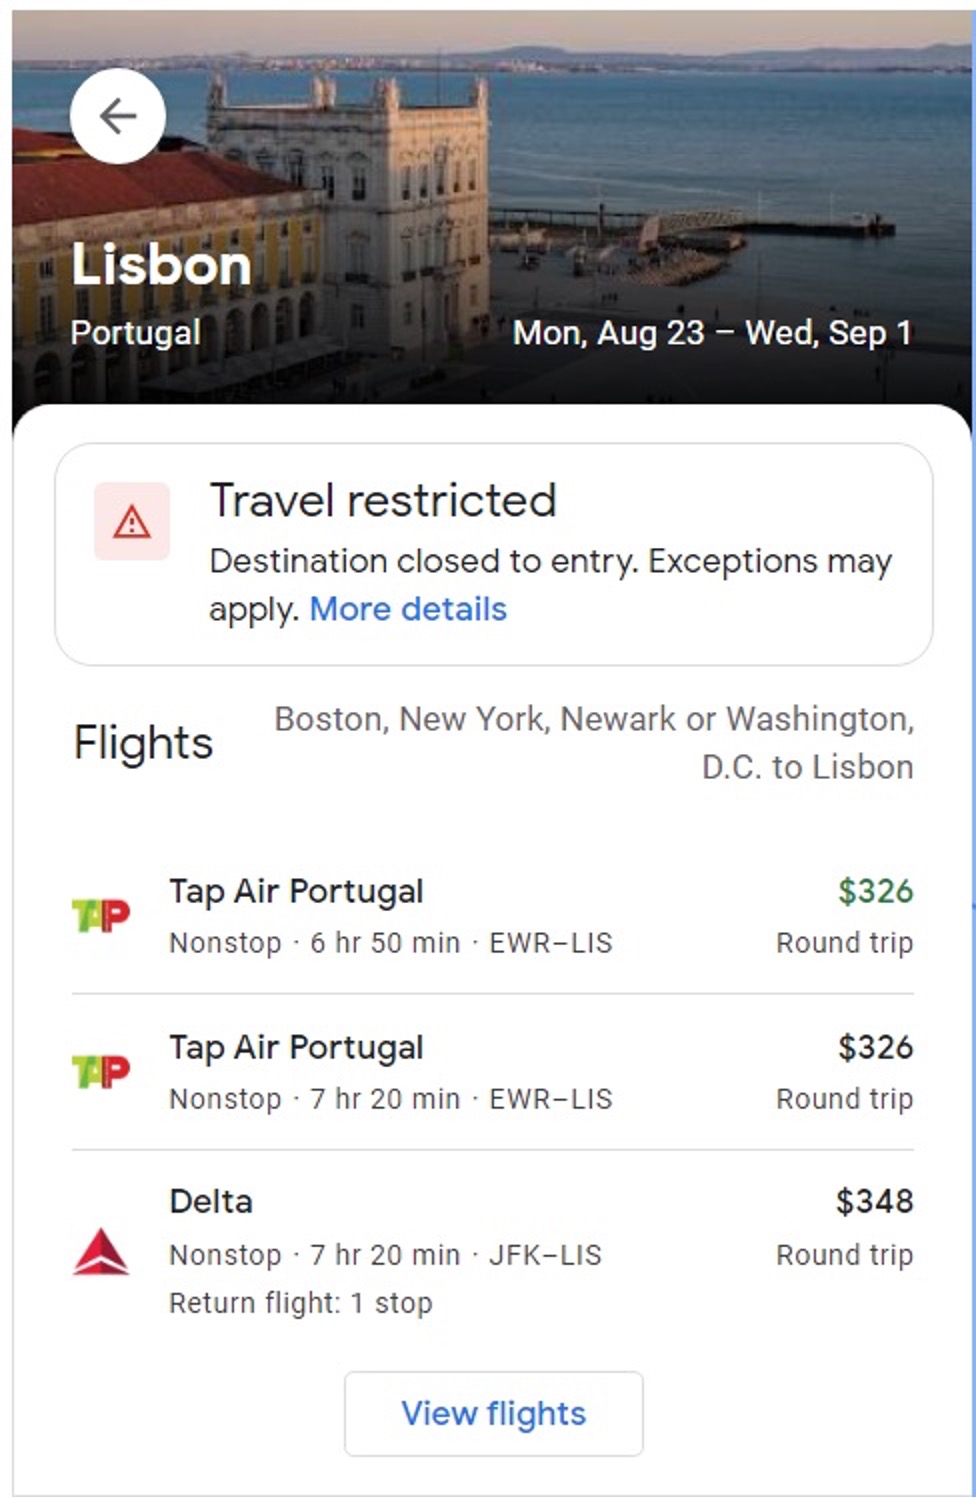
Task: Click second Tap Air Portugal logo
Action: (x=101, y=1071)
